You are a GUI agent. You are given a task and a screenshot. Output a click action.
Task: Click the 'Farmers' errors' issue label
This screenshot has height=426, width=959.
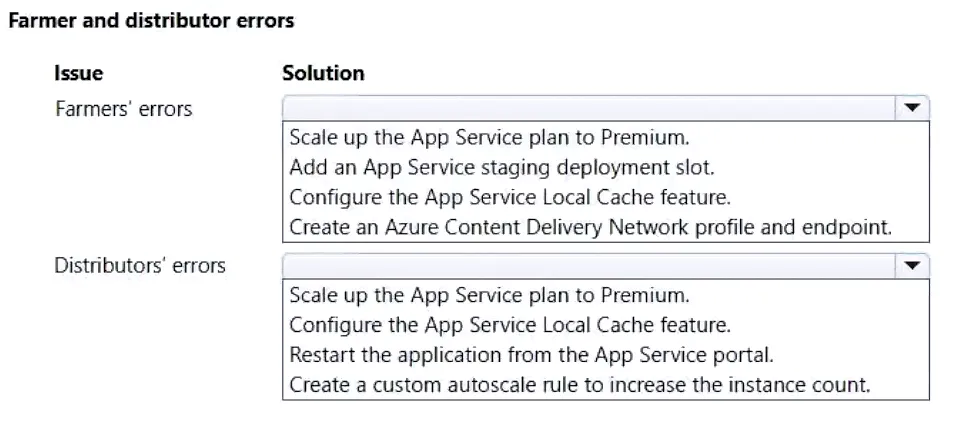(x=124, y=109)
